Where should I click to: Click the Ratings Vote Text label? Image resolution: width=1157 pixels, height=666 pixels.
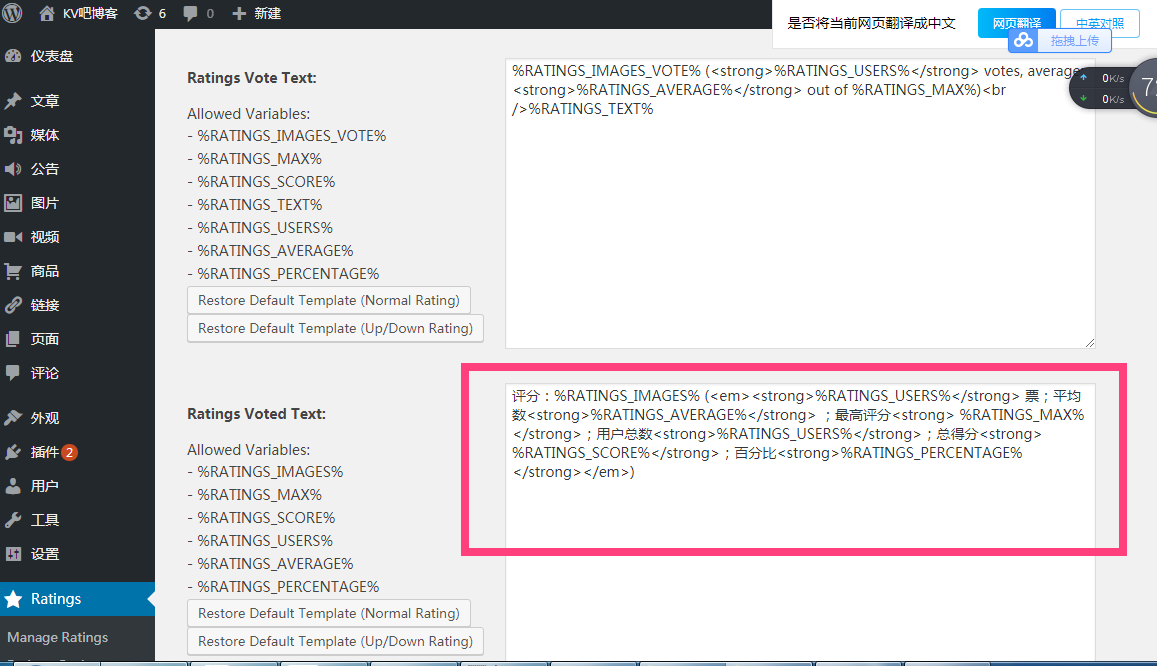coord(252,78)
